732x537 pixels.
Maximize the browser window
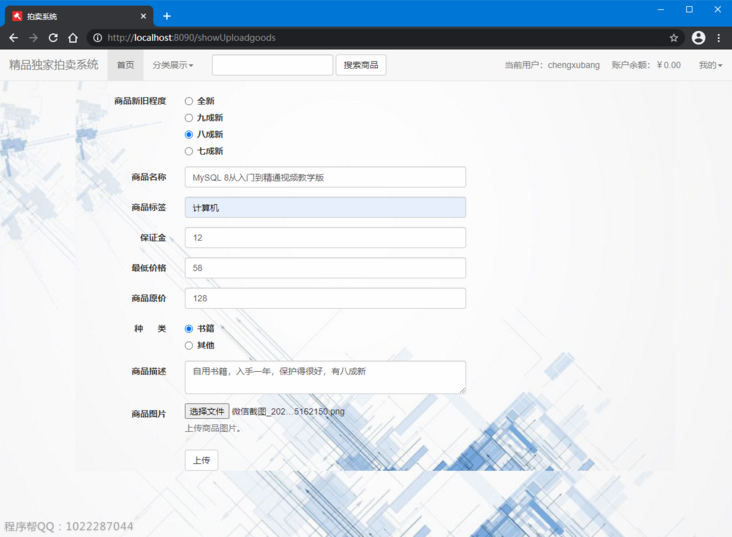click(689, 9)
